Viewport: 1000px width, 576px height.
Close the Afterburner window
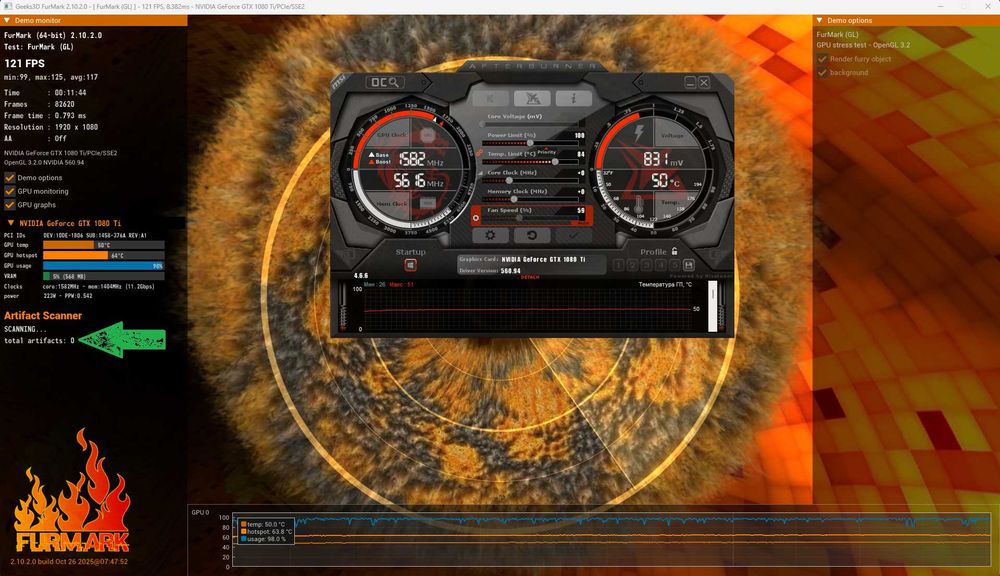tap(704, 82)
